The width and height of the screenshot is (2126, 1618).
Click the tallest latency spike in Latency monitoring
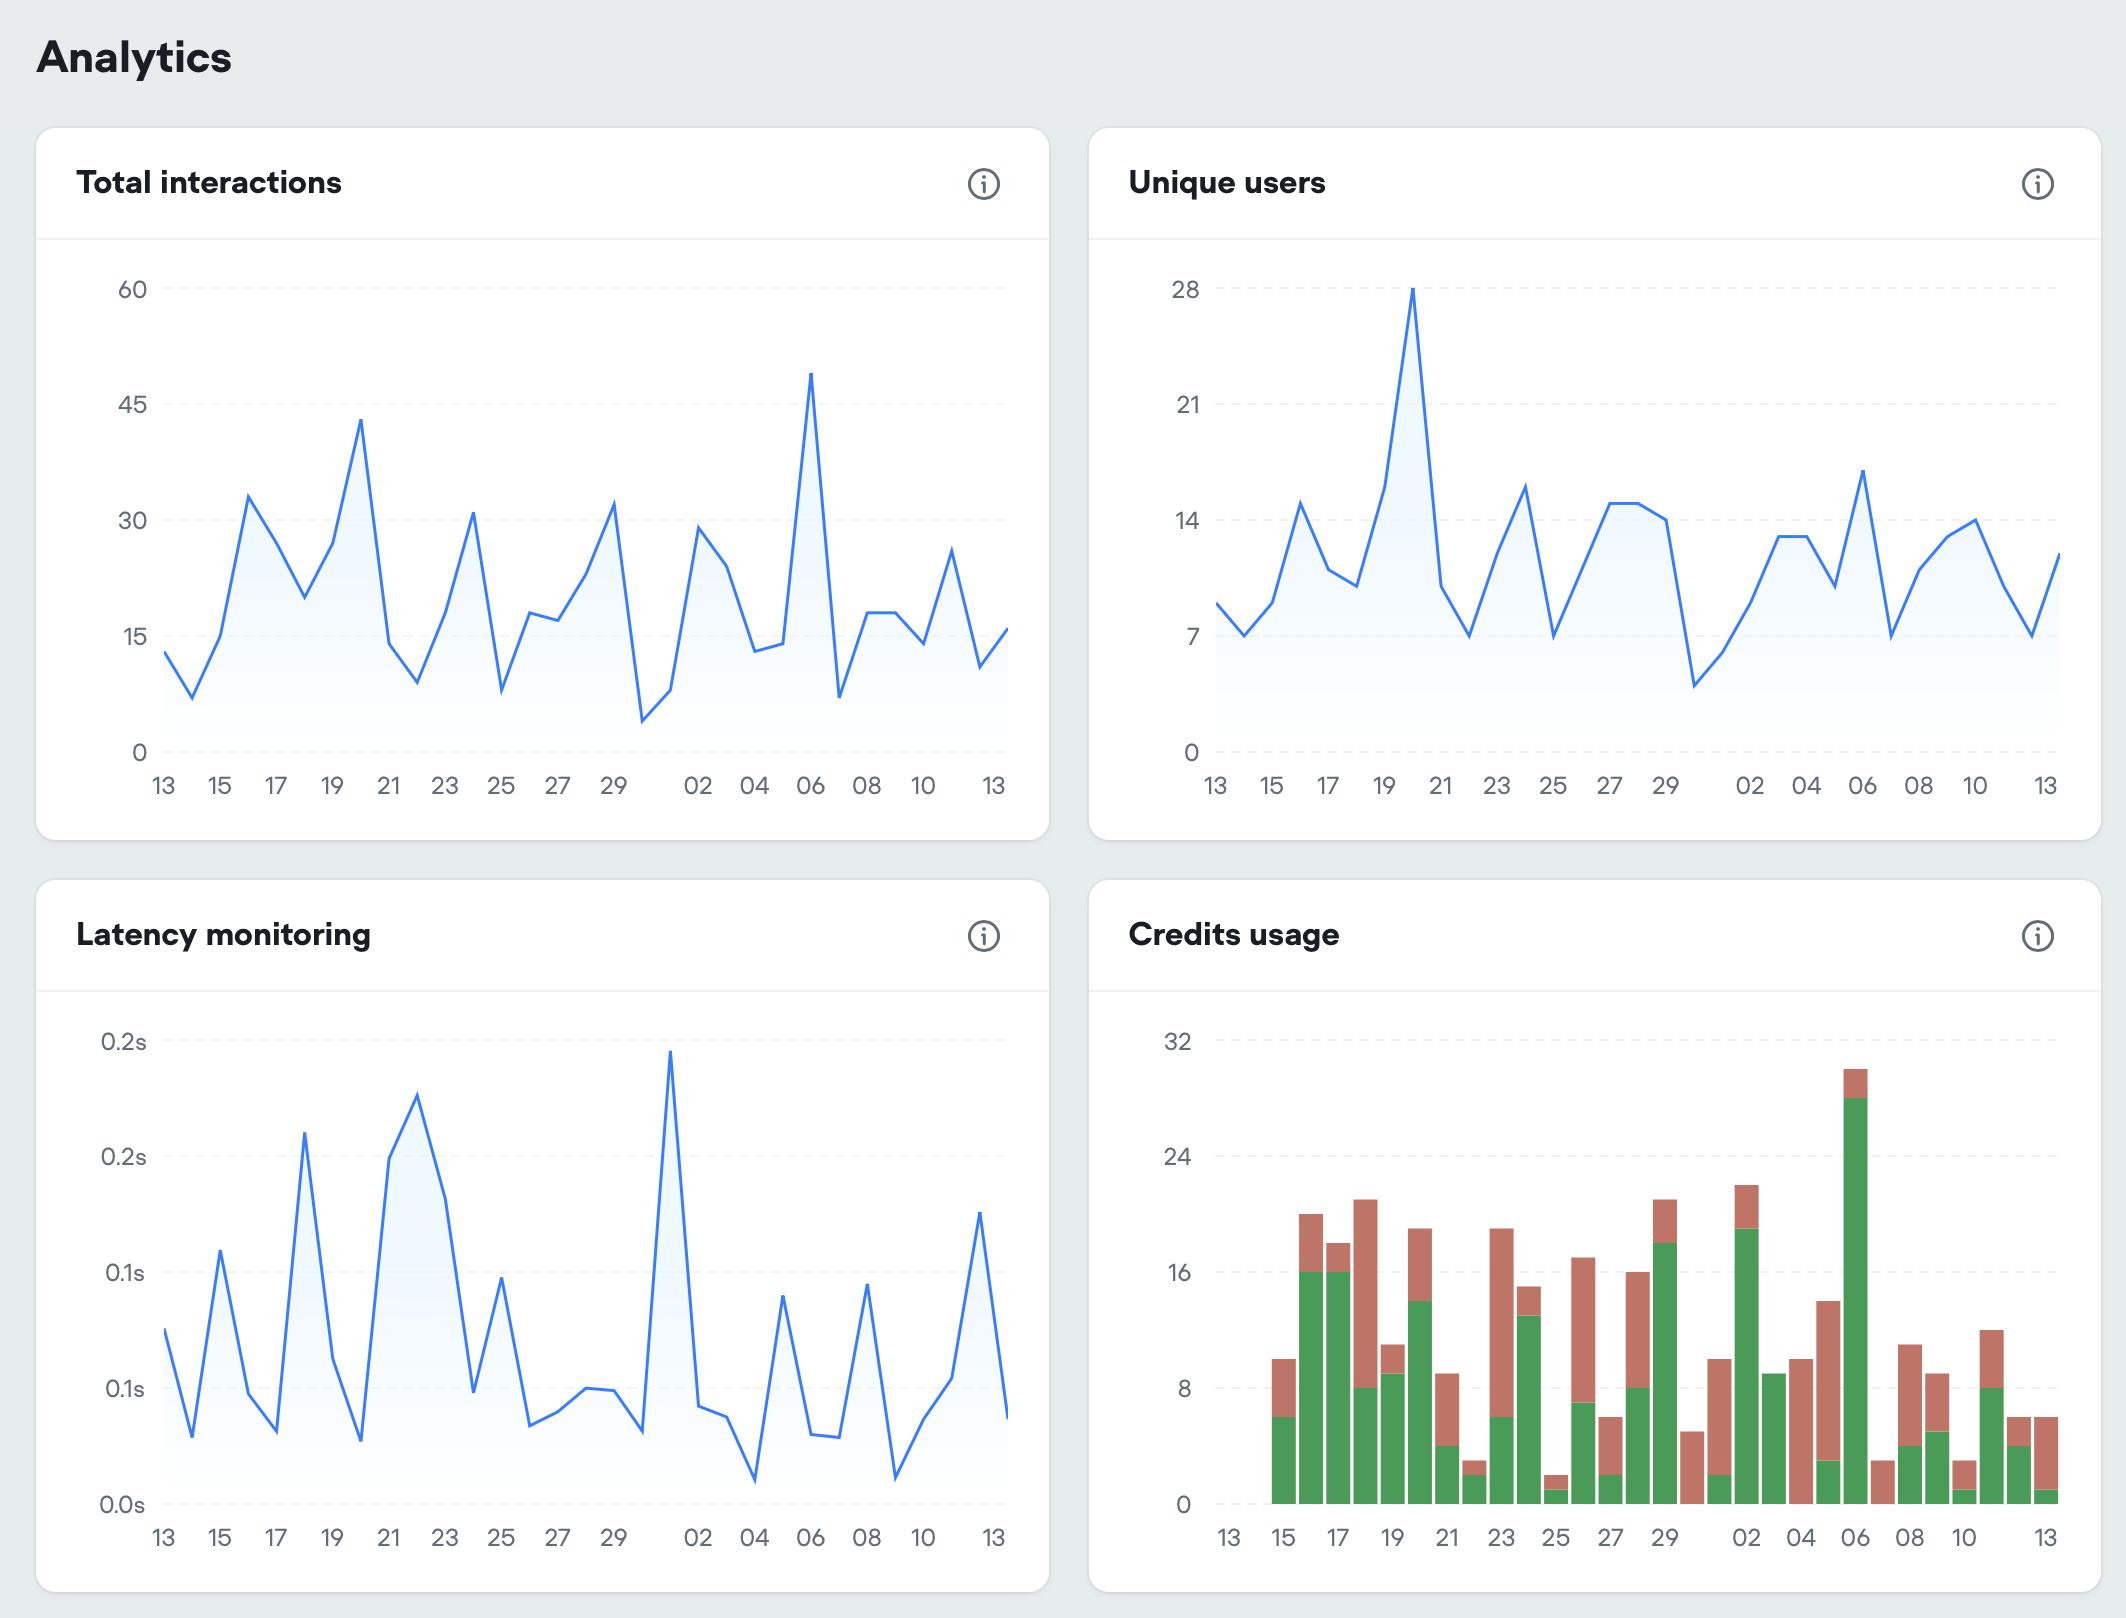coord(670,1052)
